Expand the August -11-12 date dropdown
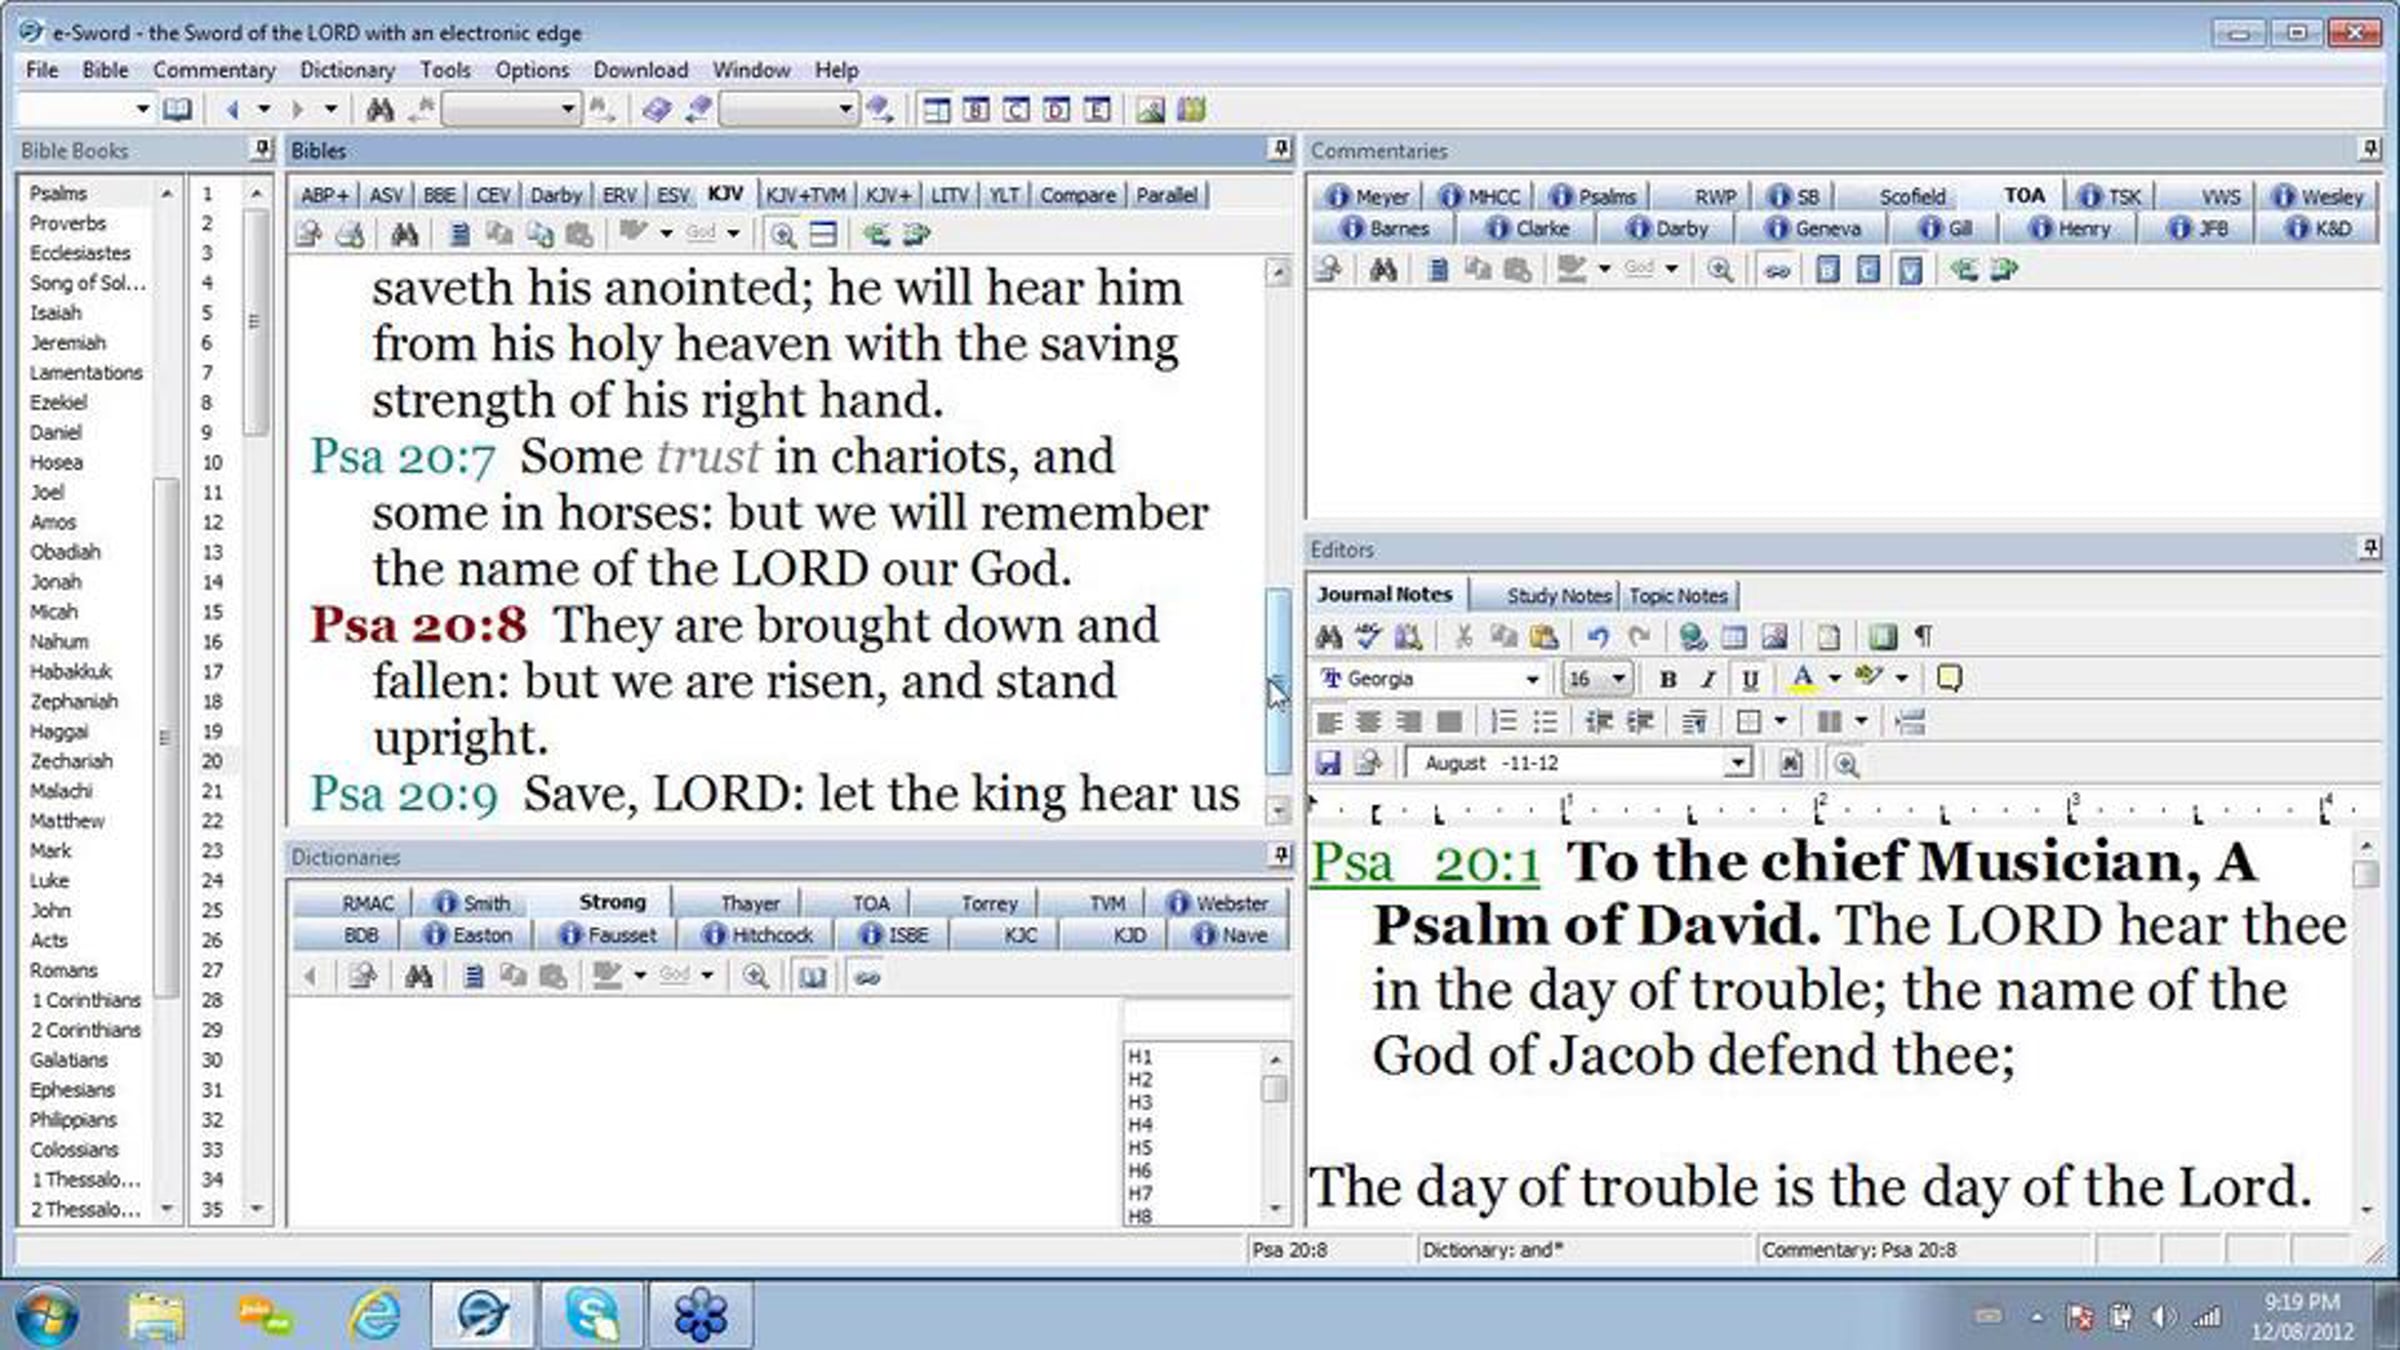This screenshot has height=1350, width=2400. 1738,763
